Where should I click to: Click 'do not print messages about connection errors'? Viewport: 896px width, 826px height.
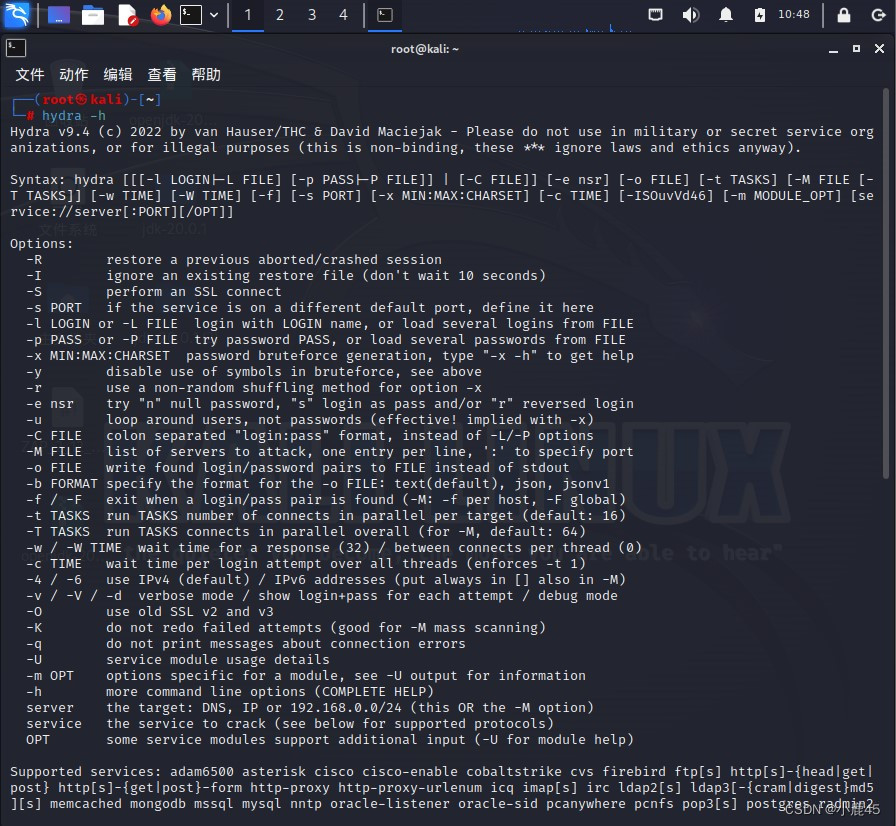(x=286, y=644)
